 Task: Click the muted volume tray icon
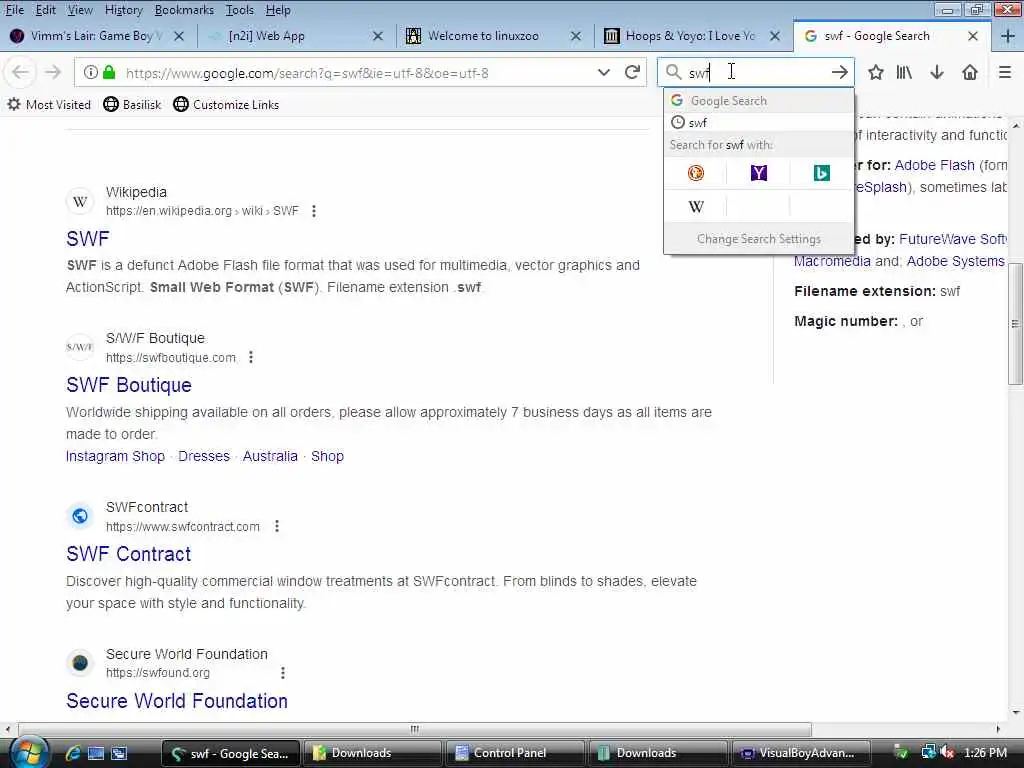(x=947, y=753)
